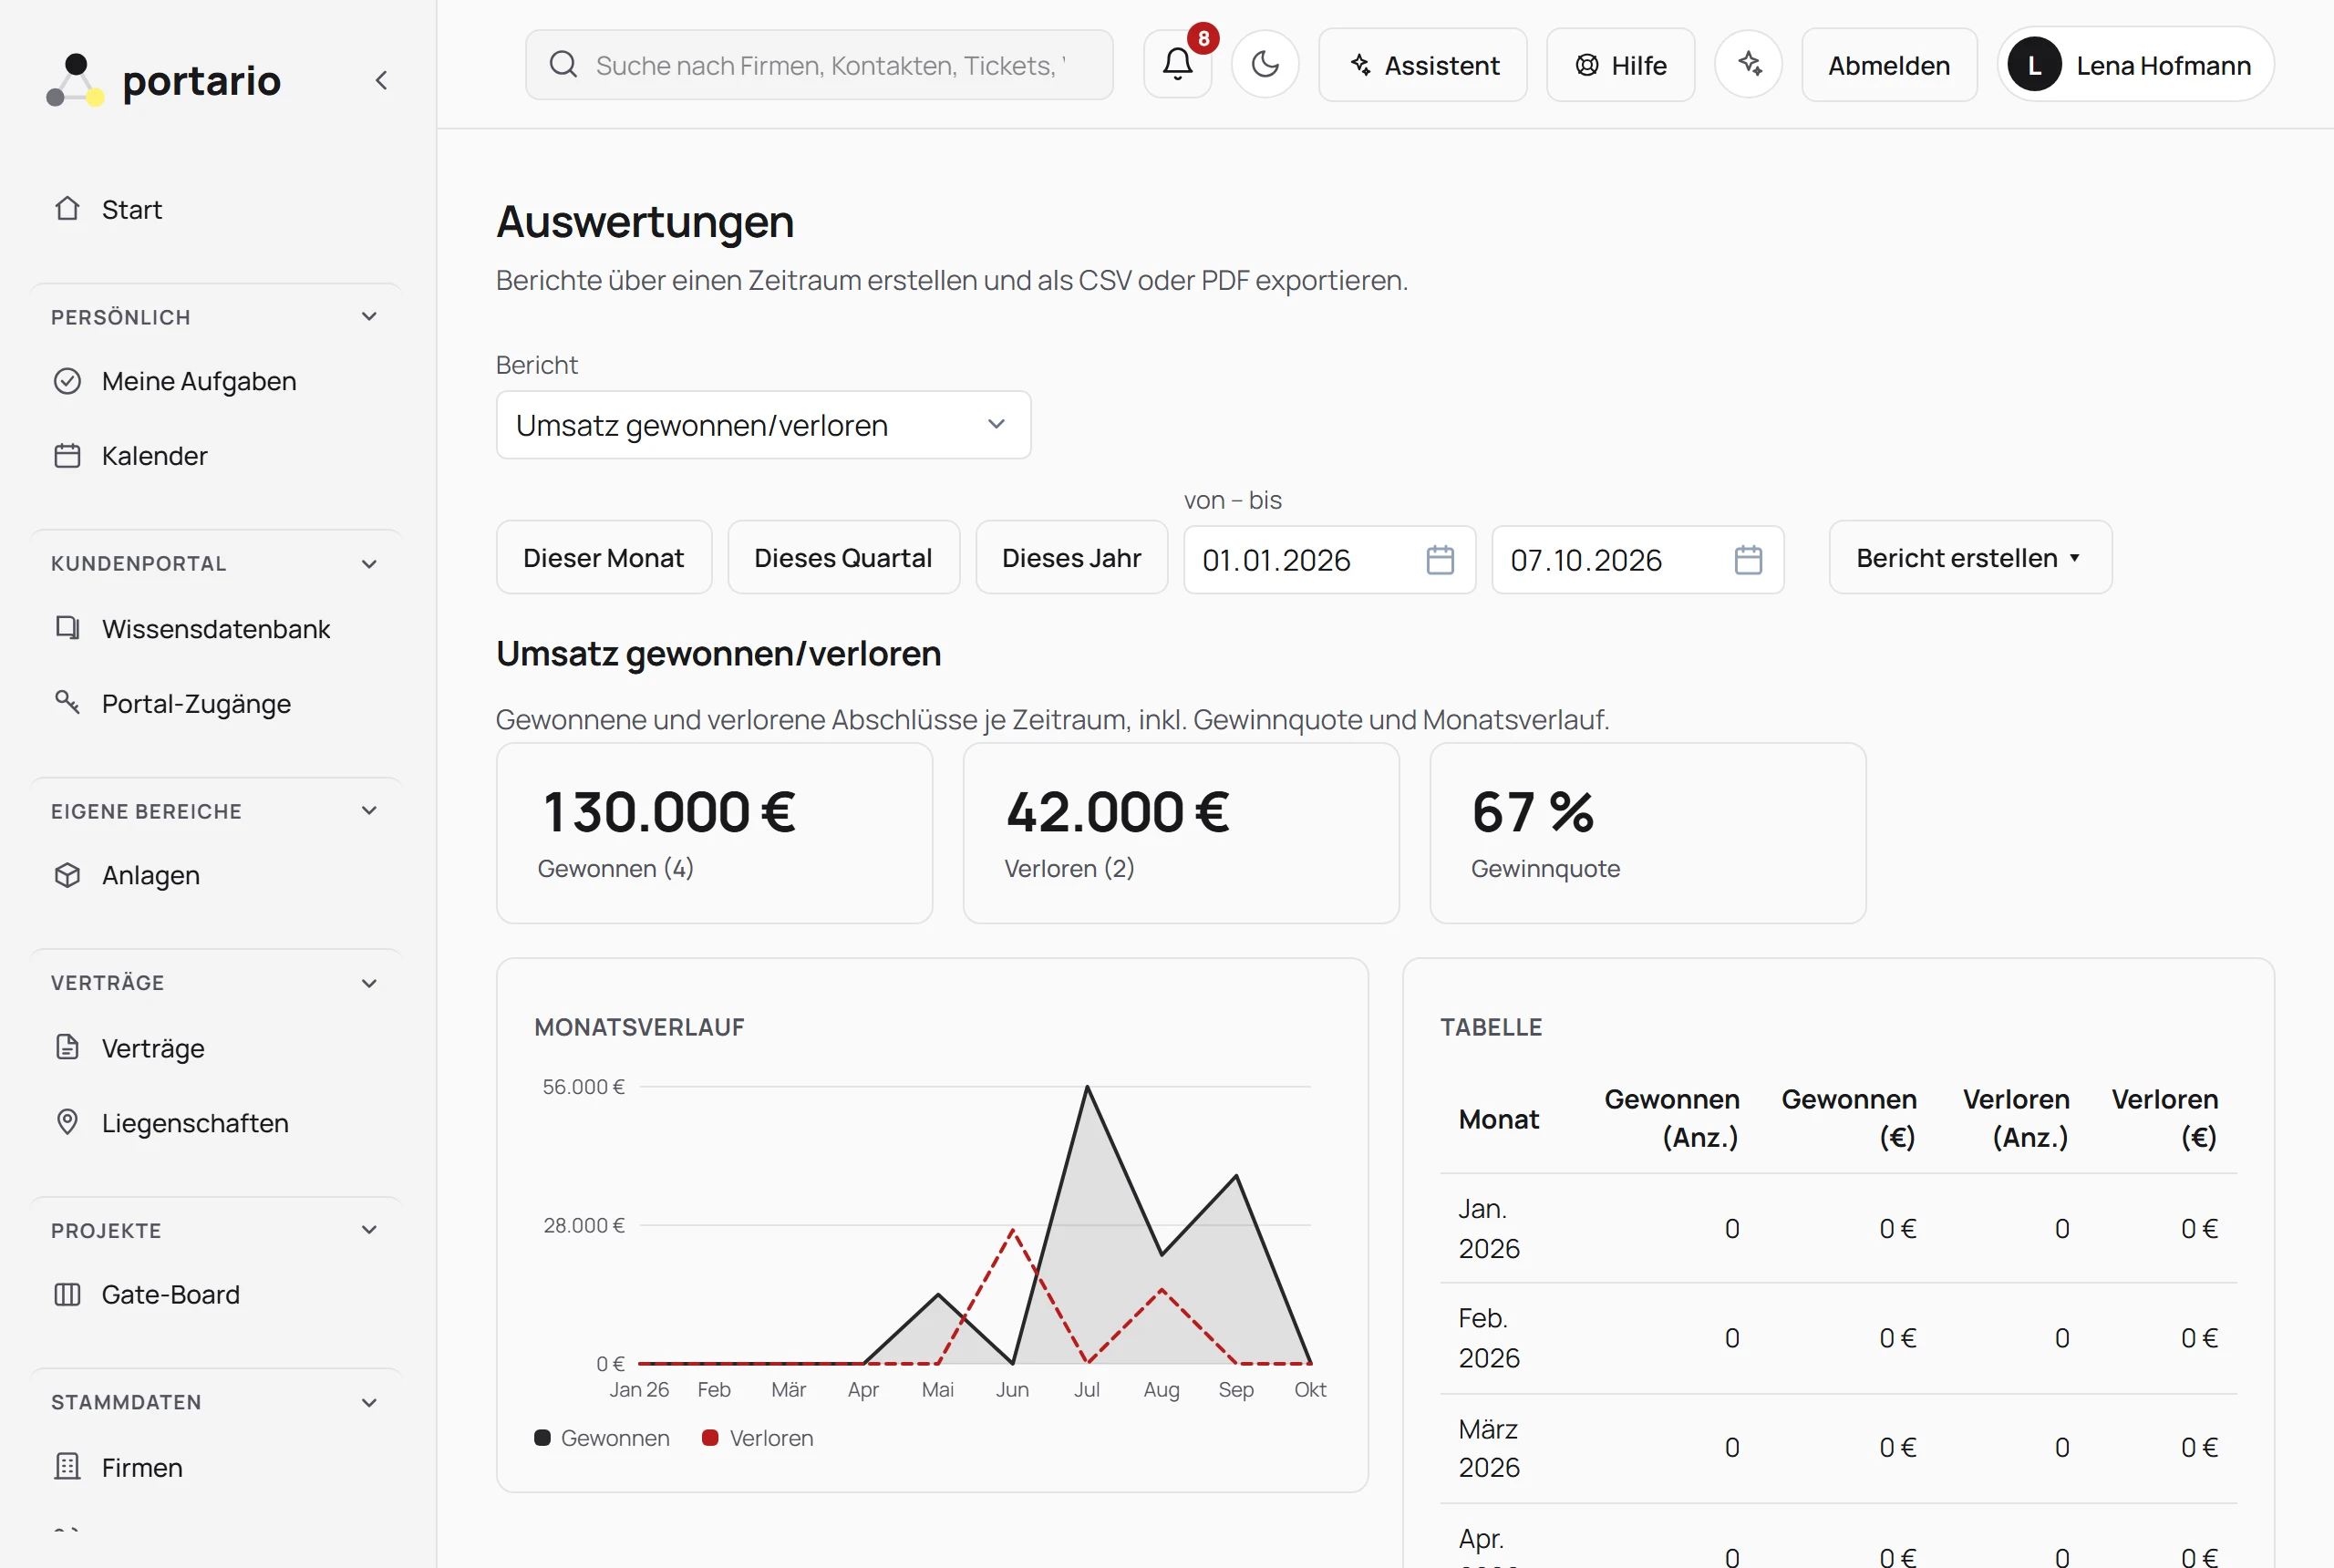Open Kalender in sidebar
This screenshot has height=1568, width=2334.
coord(217,456)
